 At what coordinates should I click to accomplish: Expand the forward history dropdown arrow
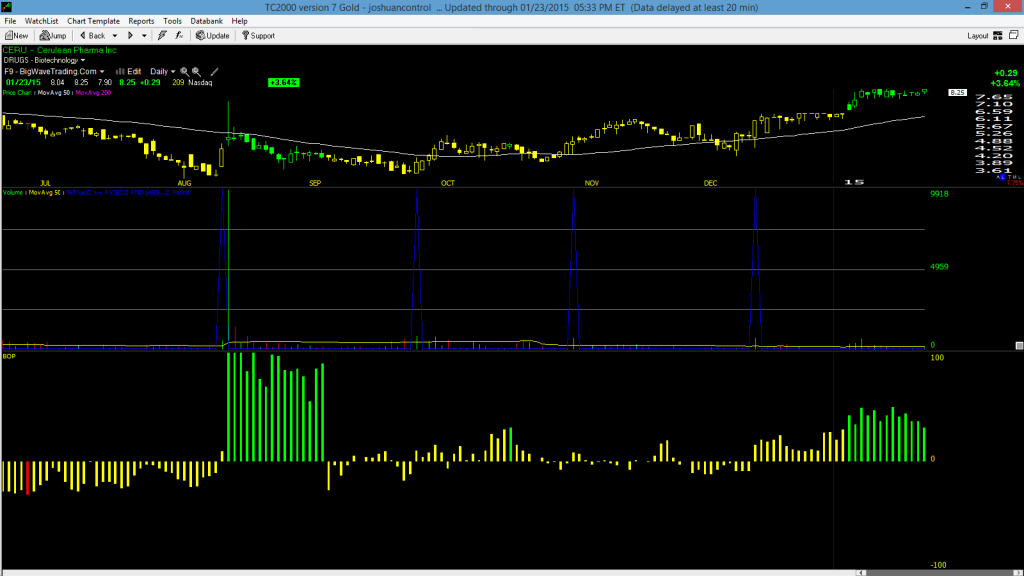tap(144, 36)
